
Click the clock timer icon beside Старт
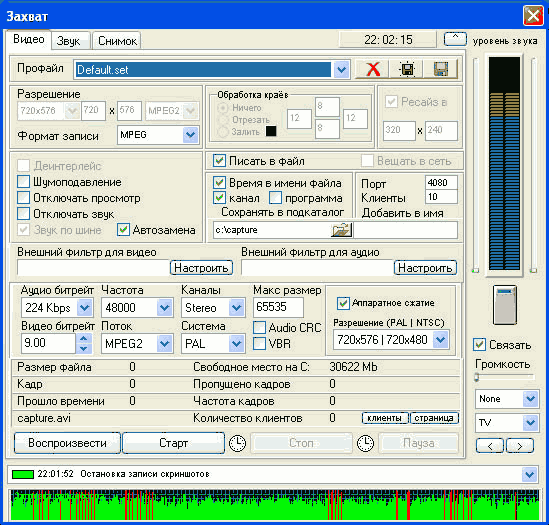tap(237, 443)
